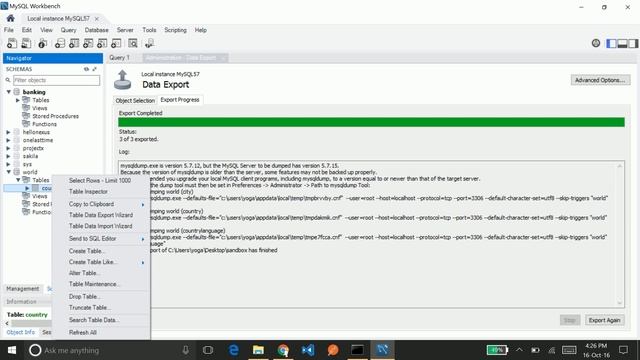The width and height of the screenshot is (640, 360).
Task: Expand the hellonexus schema
Action: click(x=8, y=132)
